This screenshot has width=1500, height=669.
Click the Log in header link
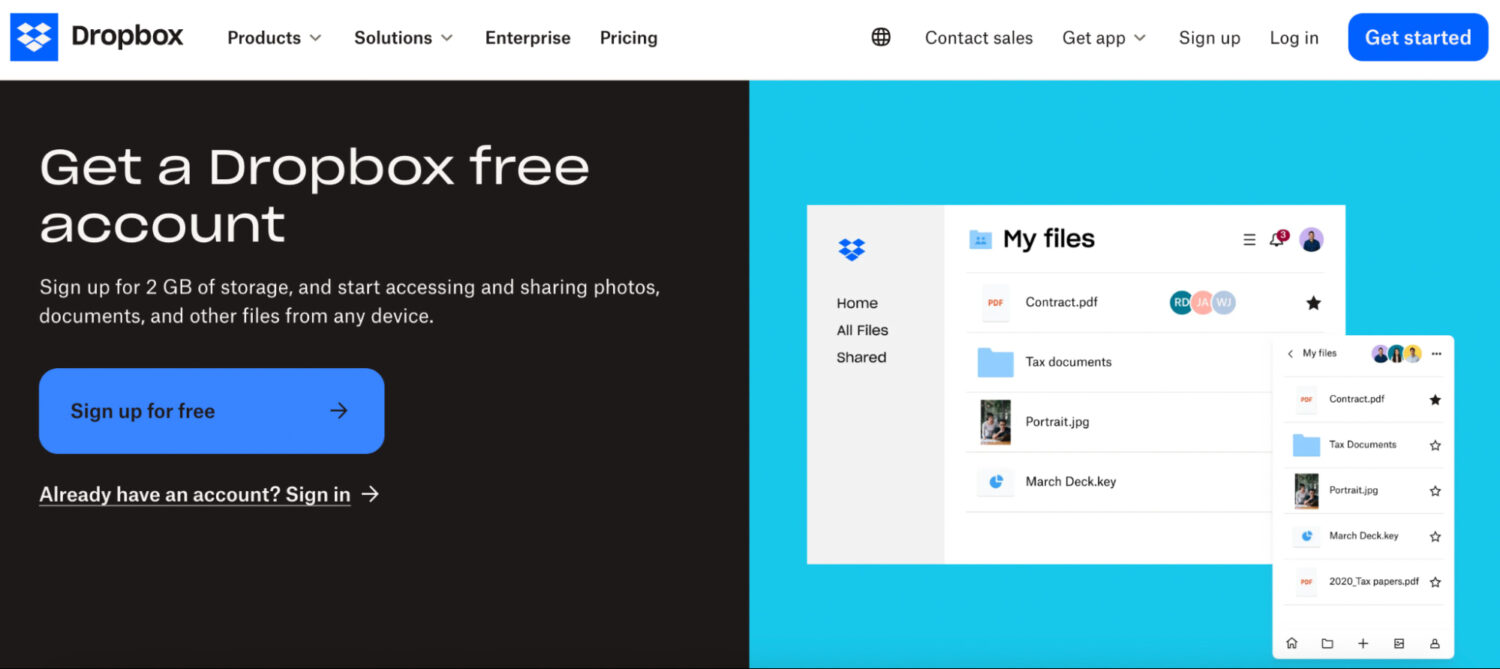click(1294, 38)
